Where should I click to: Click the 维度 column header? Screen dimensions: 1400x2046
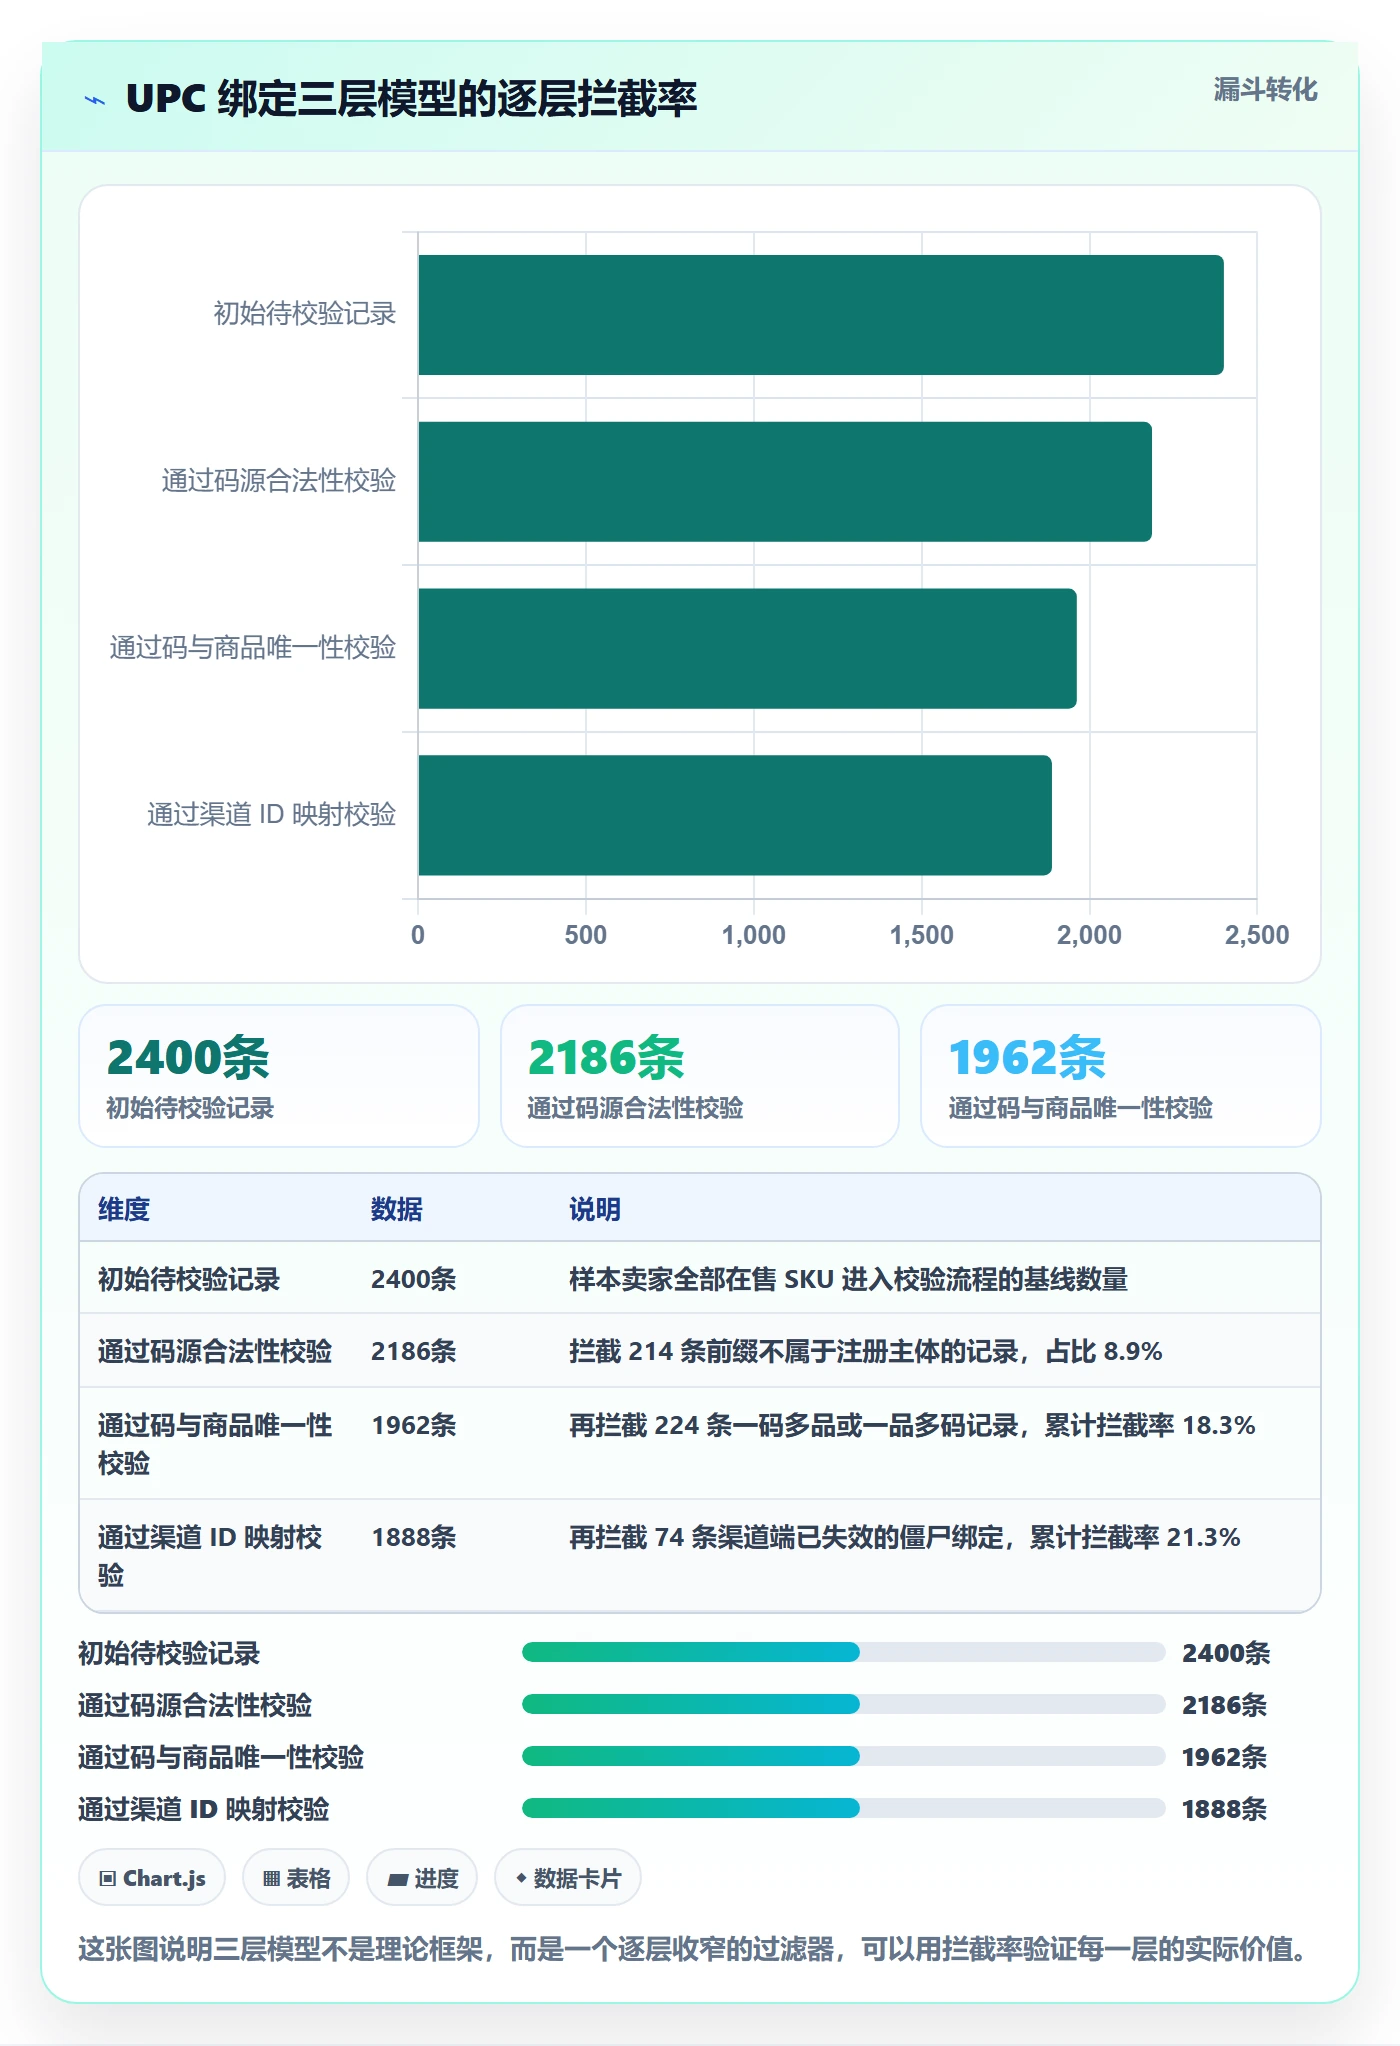124,1209
